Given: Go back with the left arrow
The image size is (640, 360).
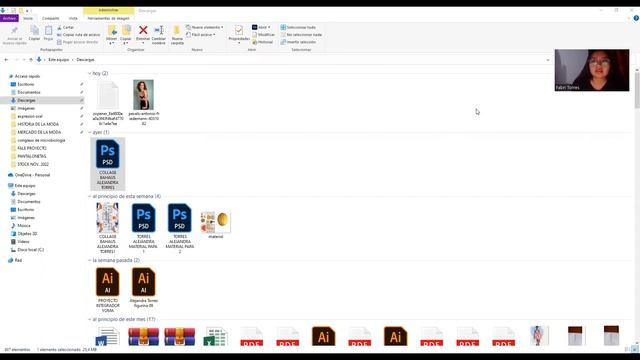Looking at the screenshot, I should point(6,60).
